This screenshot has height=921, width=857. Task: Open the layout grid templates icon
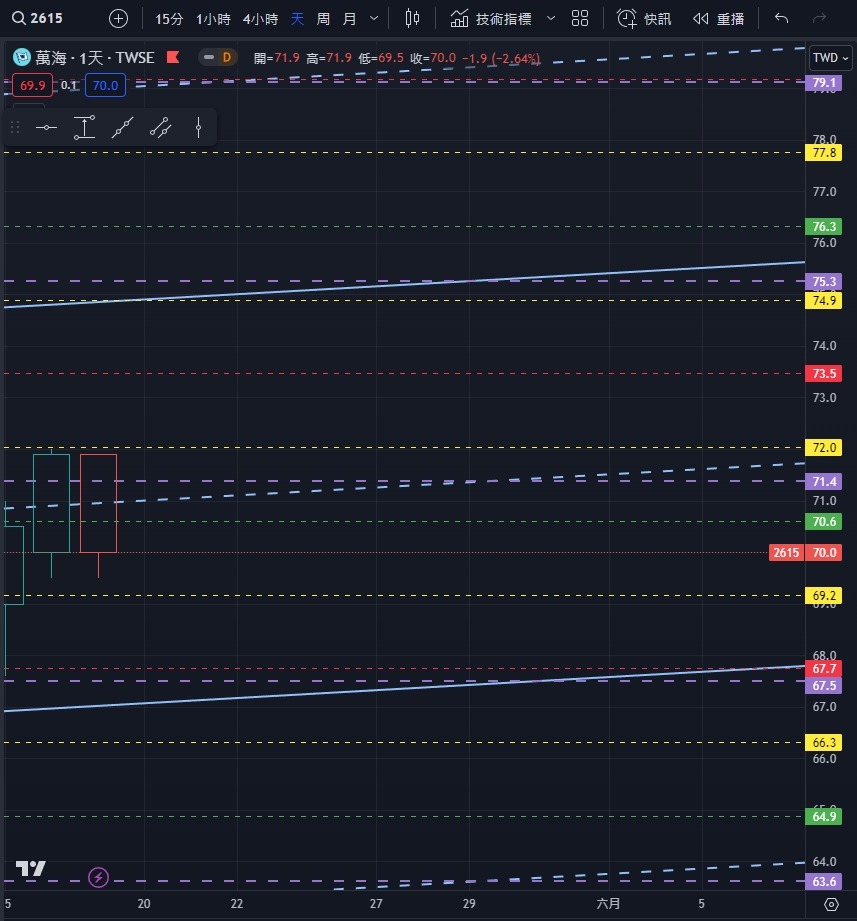coord(580,19)
